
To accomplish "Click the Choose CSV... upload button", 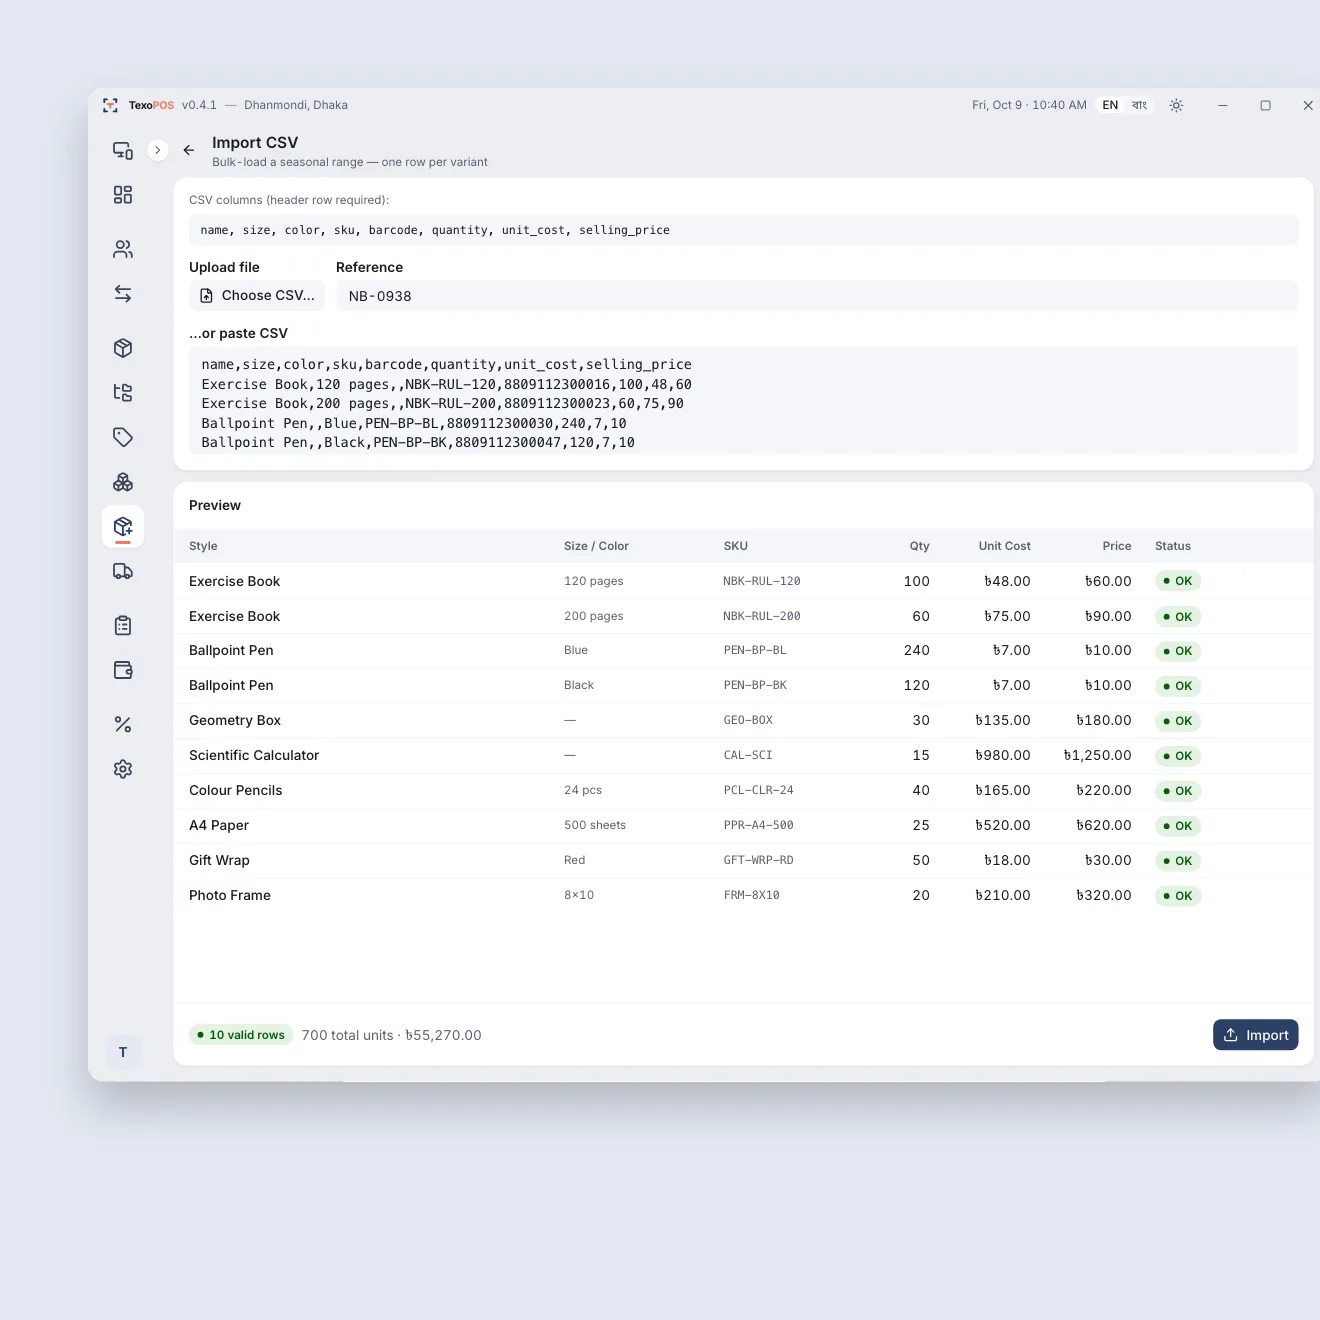I will tap(257, 295).
